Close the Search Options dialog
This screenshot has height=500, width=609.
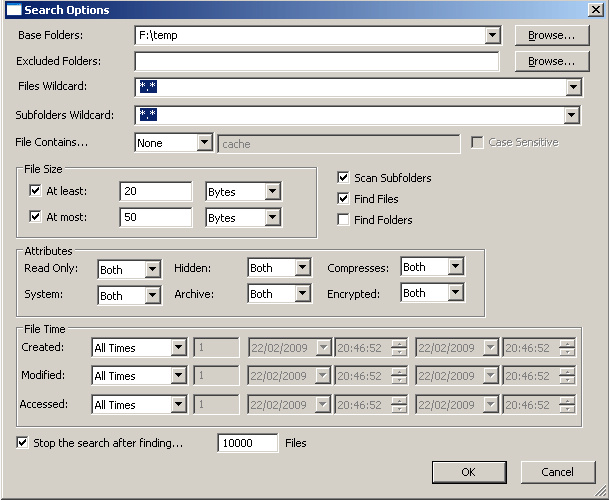coord(595,9)
